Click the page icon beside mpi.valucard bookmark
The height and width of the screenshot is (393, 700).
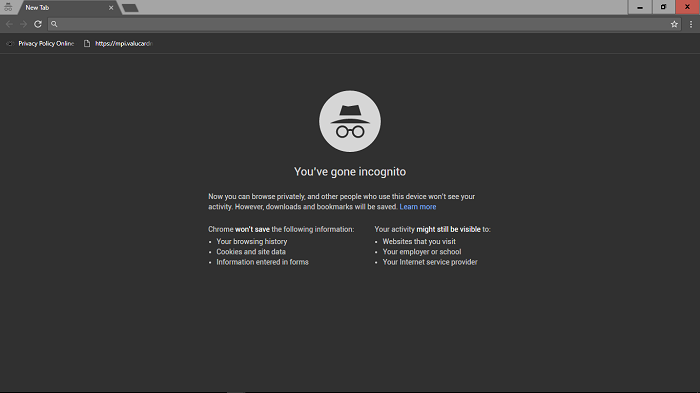[87, 43]
